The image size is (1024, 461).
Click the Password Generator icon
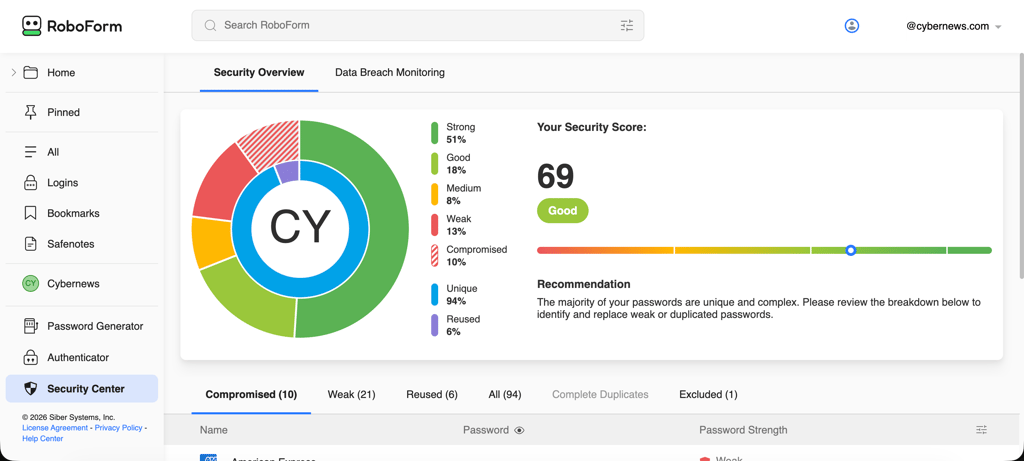(x=30, y=326)
